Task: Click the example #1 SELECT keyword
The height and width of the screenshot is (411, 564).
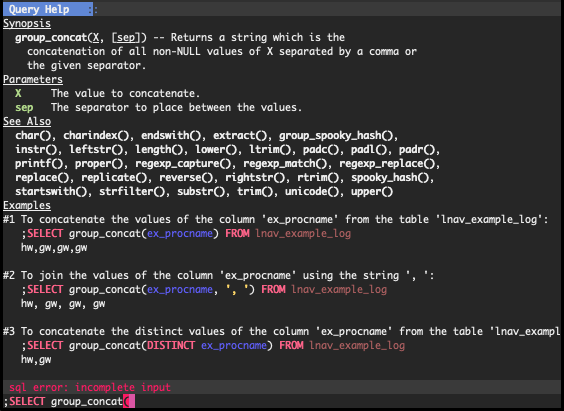Action: click(45, 234)
